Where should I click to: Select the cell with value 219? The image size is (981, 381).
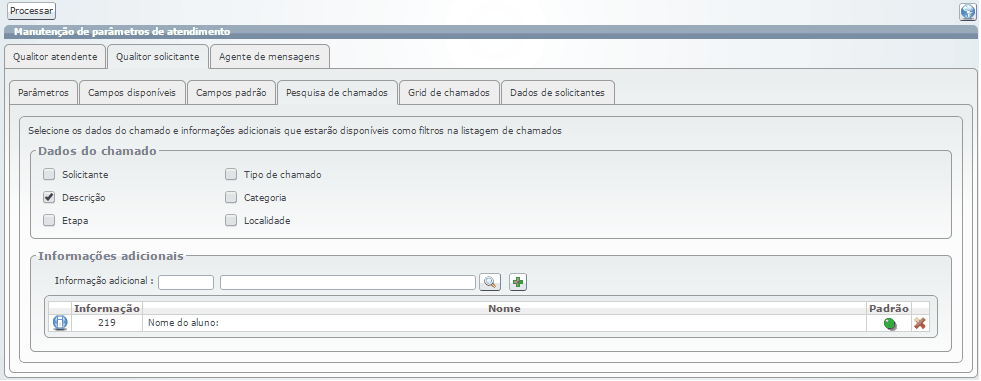[107, 323]
